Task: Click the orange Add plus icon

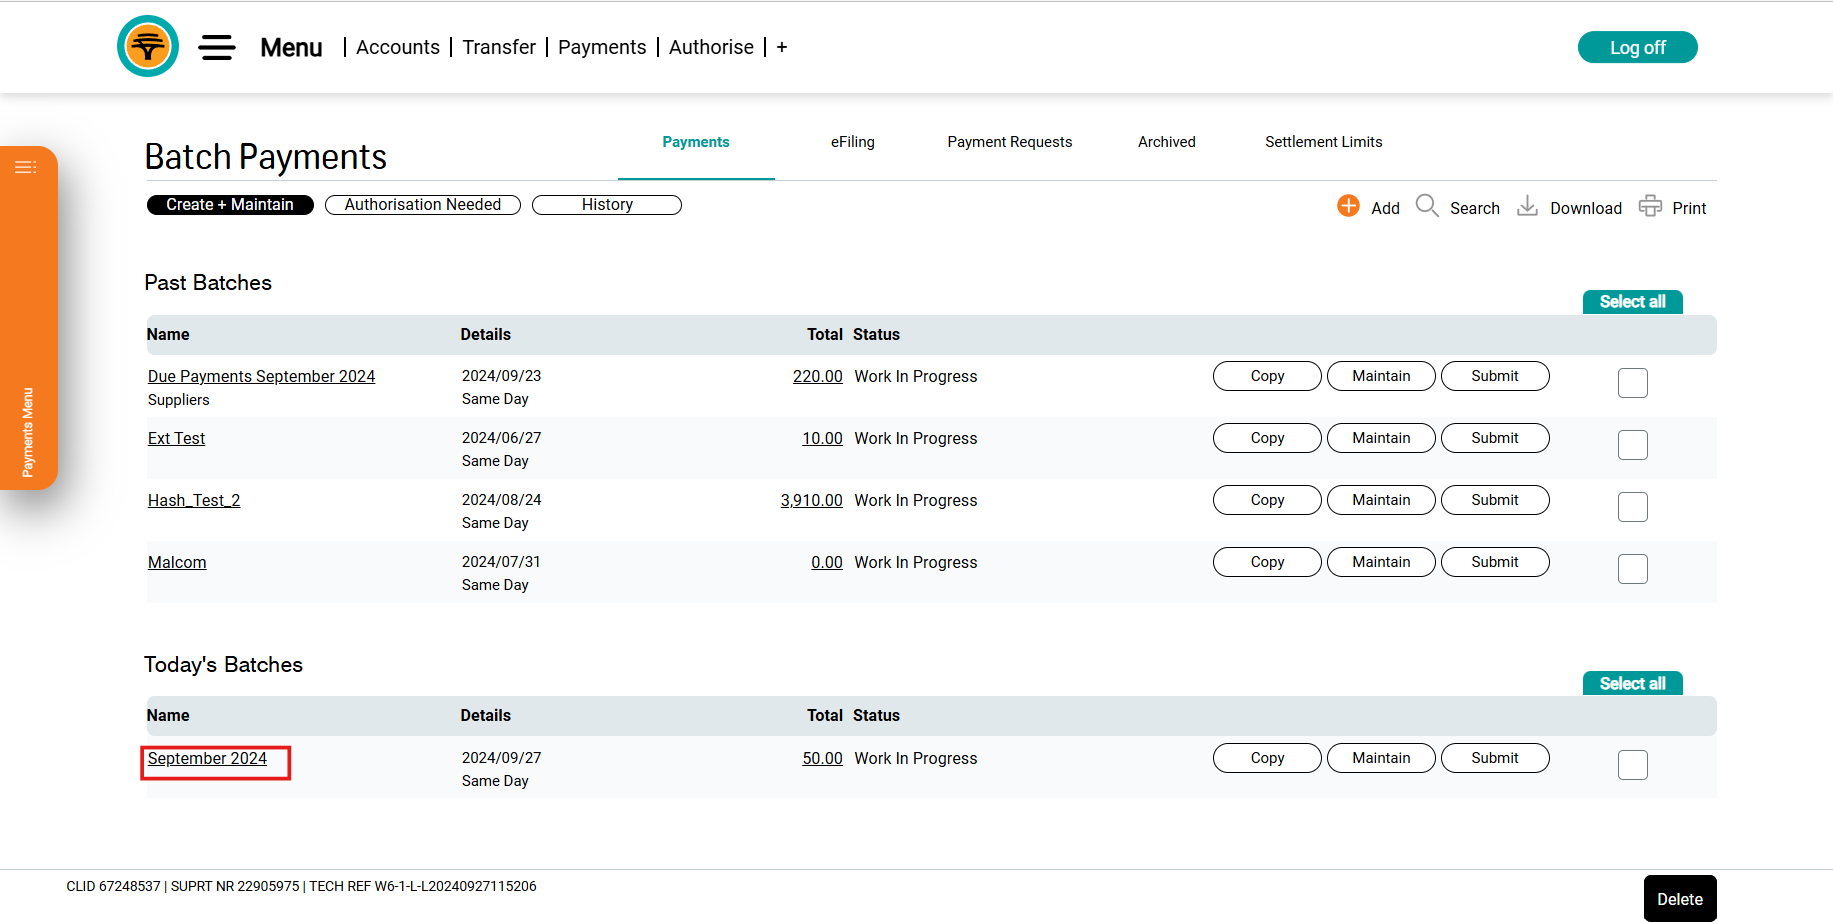Action: 1348,206
